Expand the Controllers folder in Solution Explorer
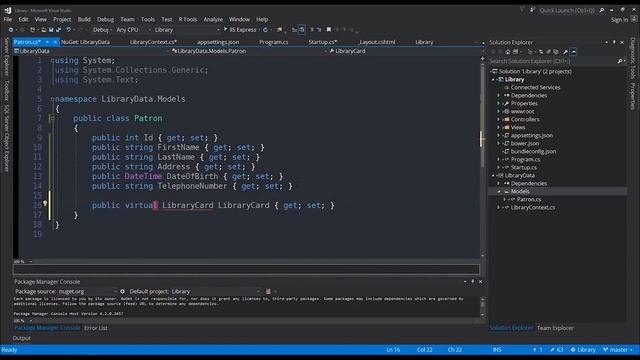 coord(498,120)
